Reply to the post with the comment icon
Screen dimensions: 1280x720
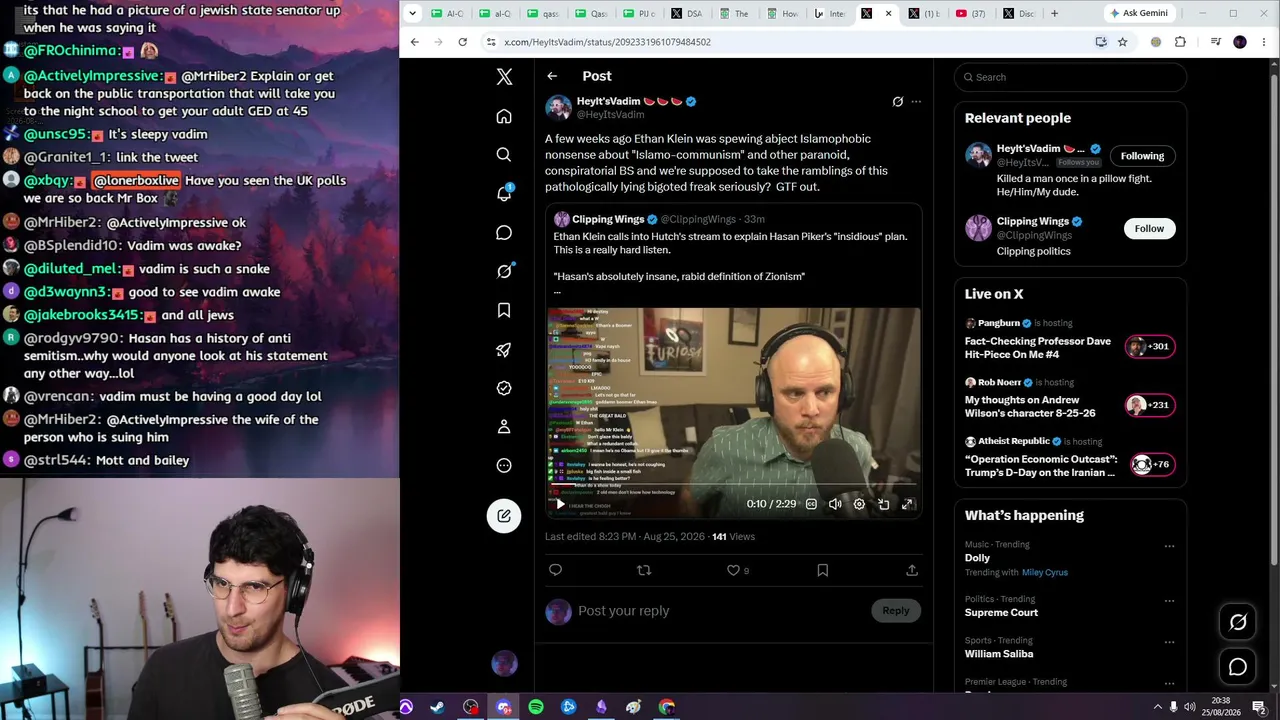pos(556,570)
